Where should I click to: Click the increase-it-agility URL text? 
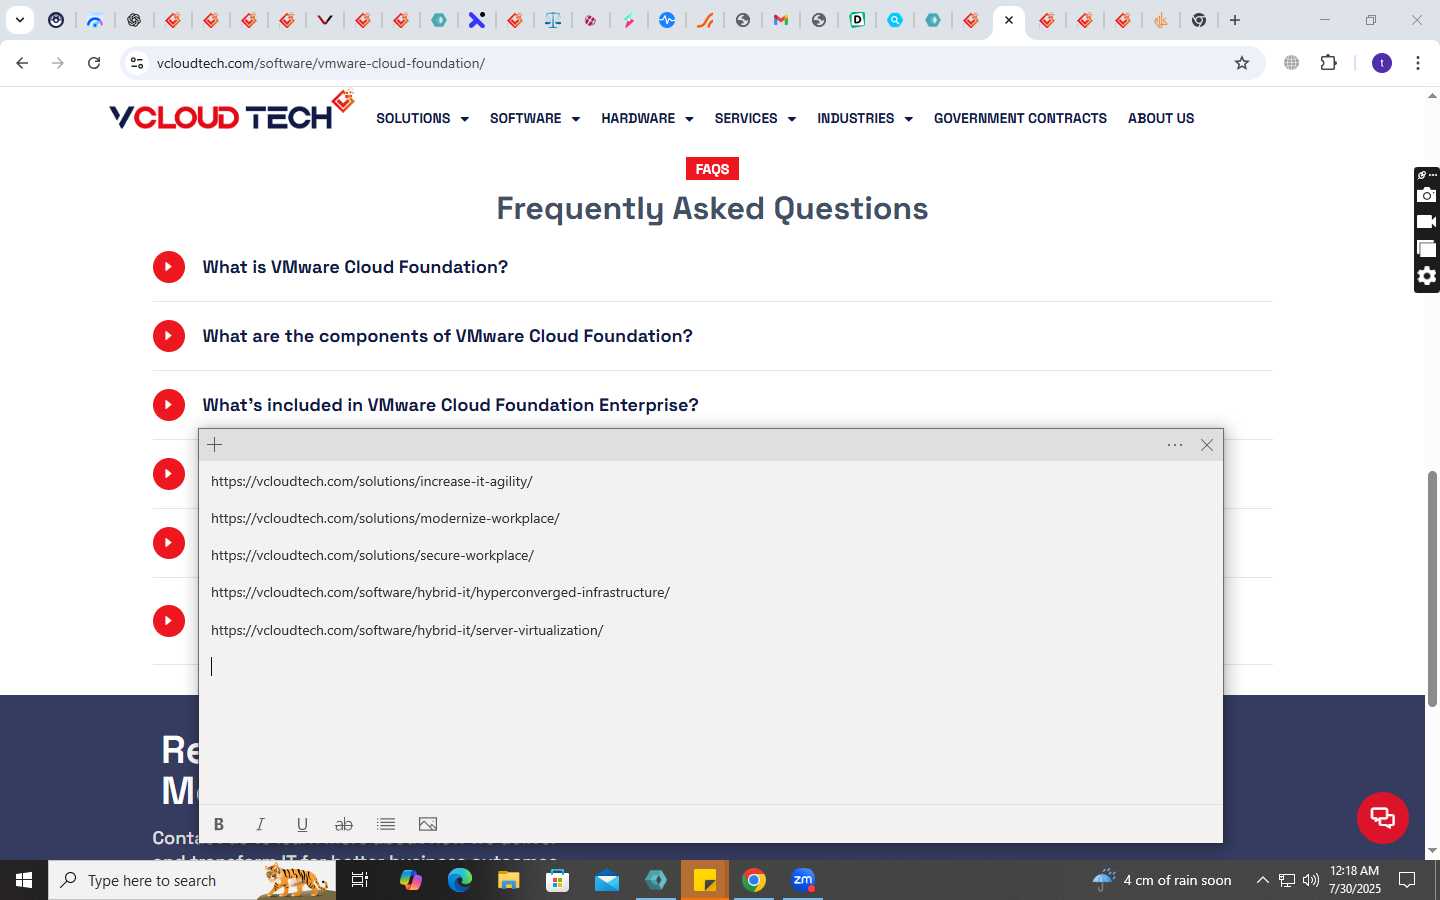click(x=372, y=481)
